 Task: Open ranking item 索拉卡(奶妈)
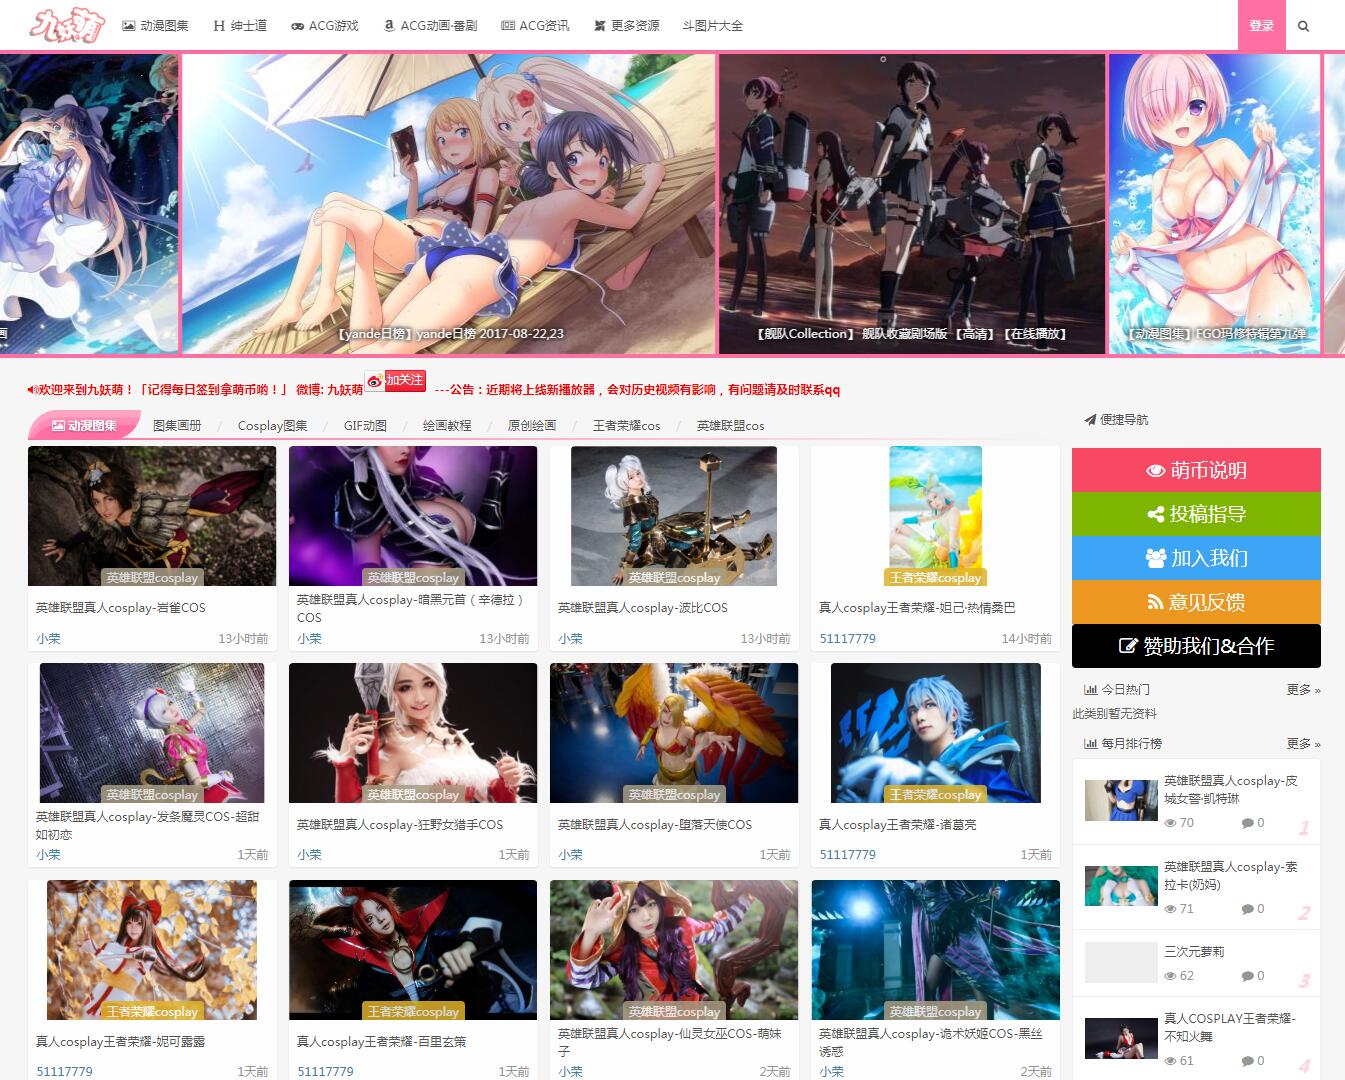[x=1231, y=875]
